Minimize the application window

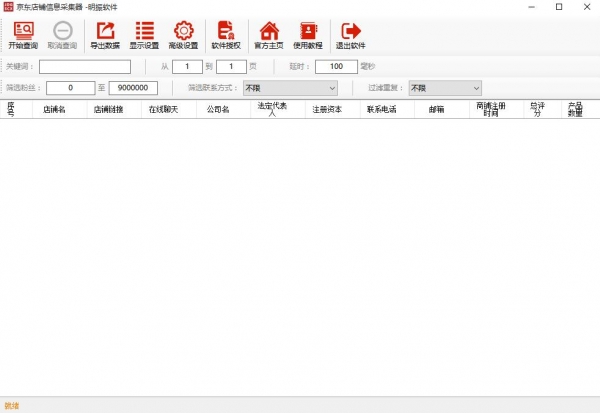click(x=532, y=7)
